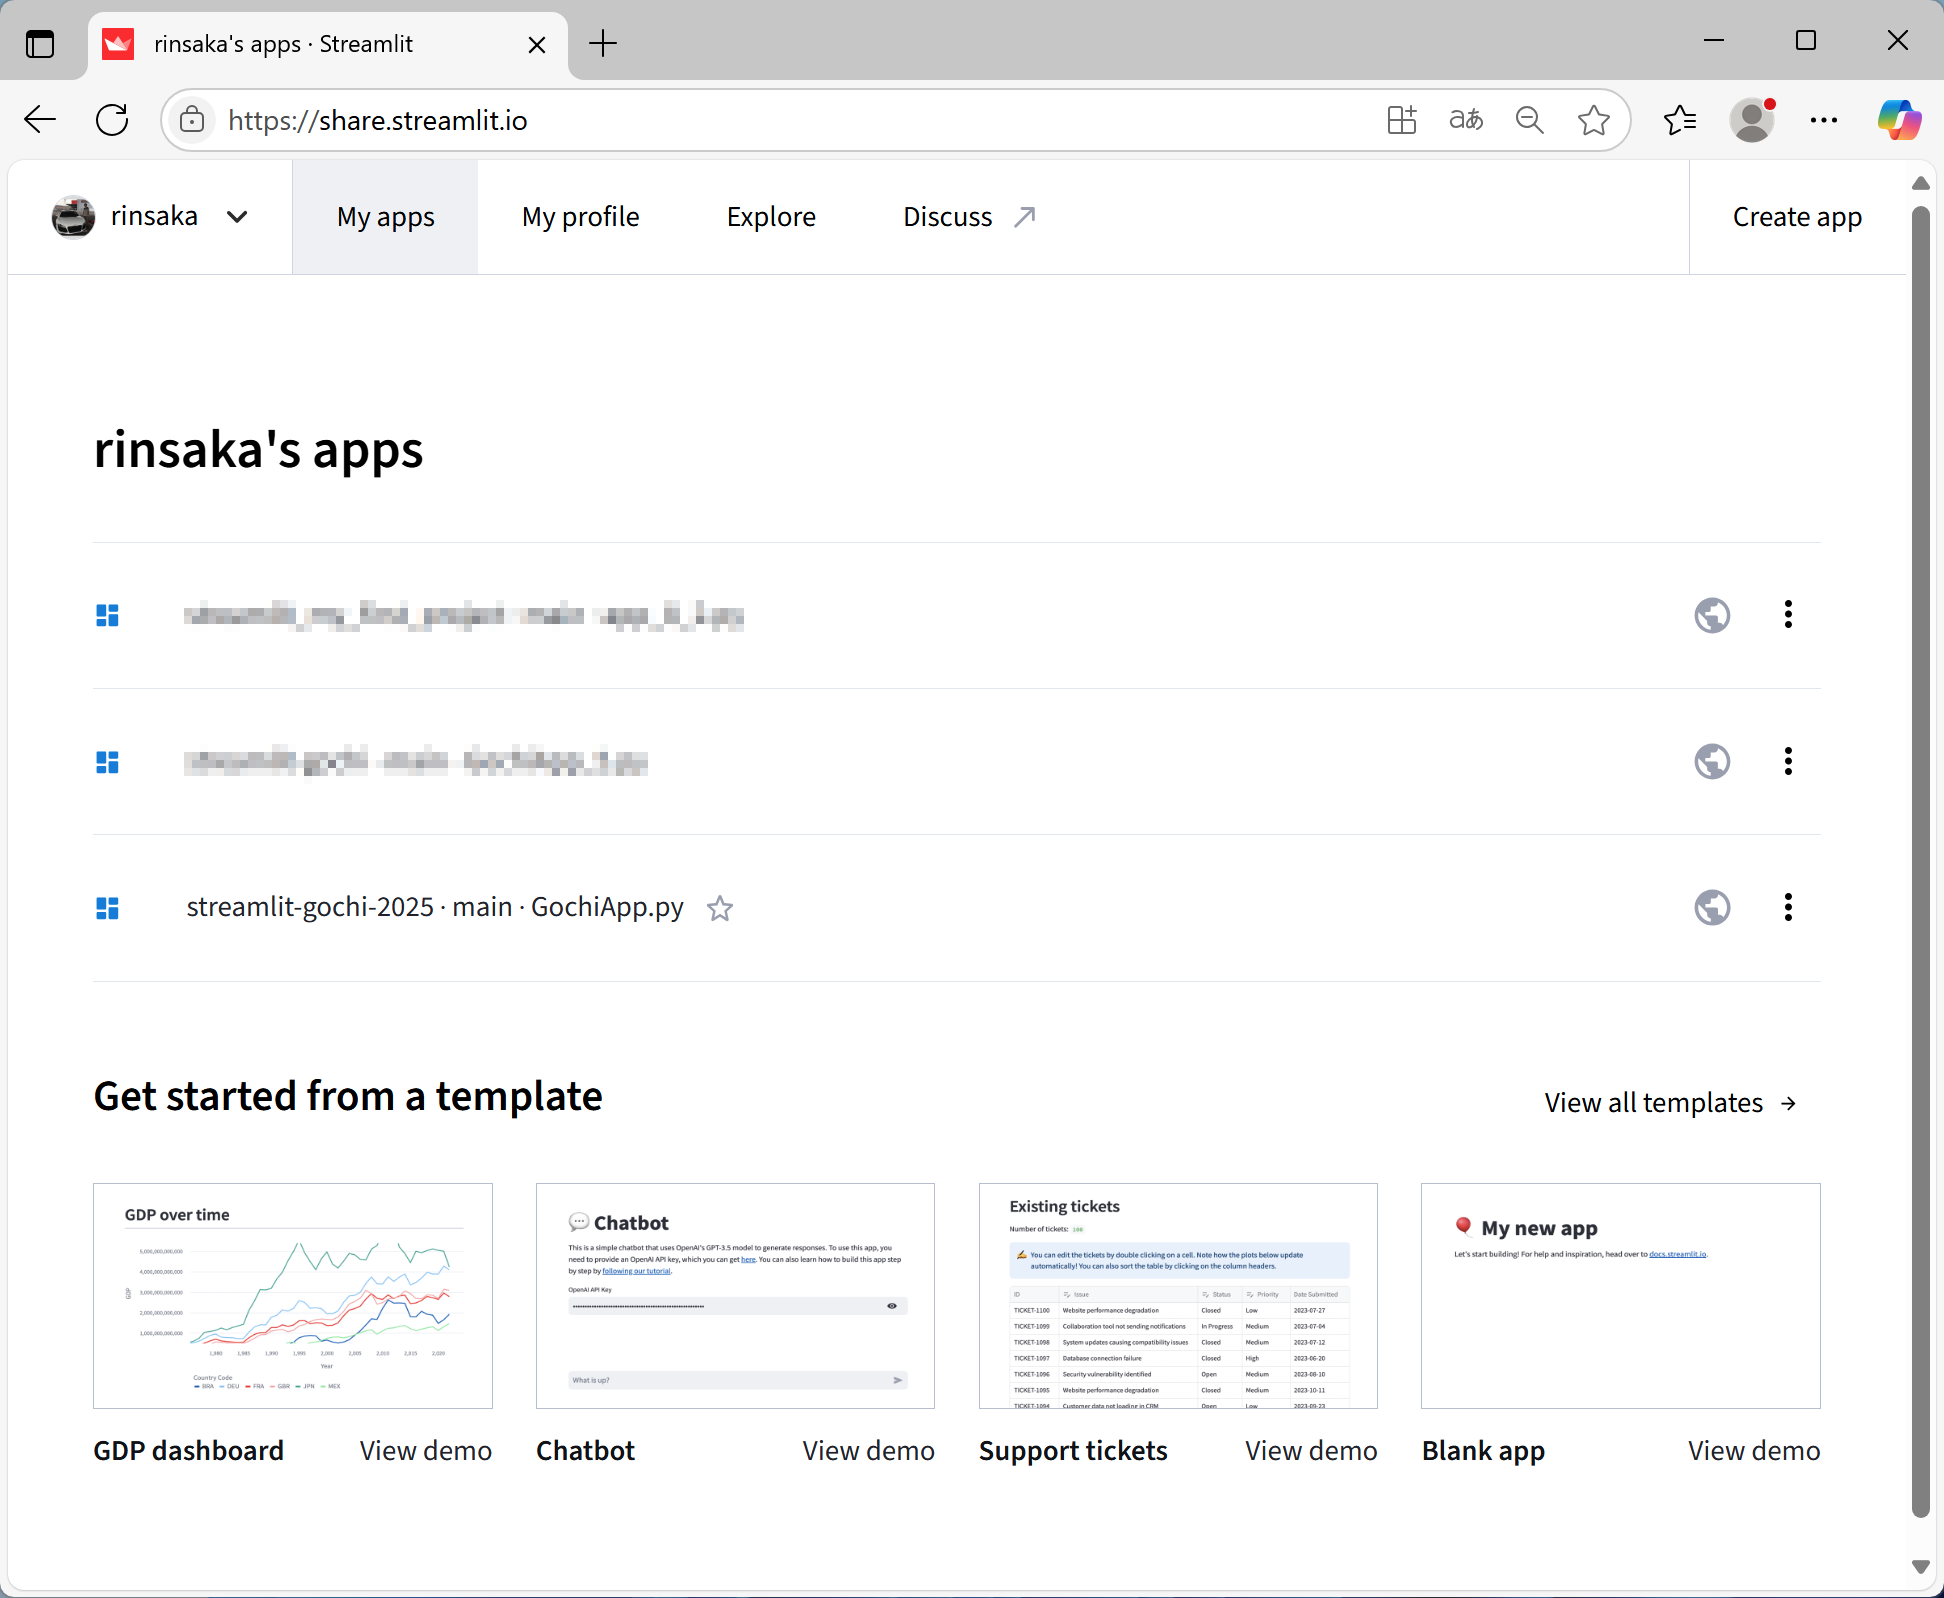Open the browser profile avatar
This screenshot has height=1598, width=1944.
click(x=1752, y=120)
